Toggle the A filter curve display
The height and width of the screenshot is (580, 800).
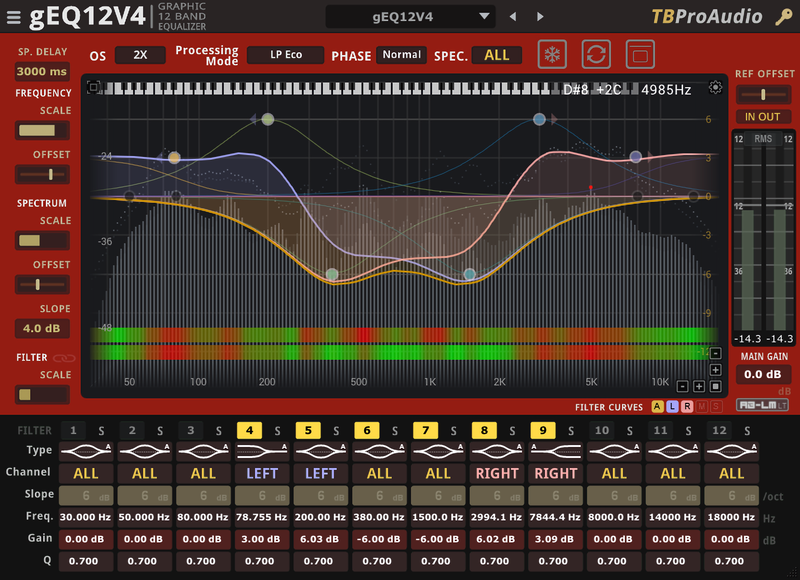(x=658, y=407)
